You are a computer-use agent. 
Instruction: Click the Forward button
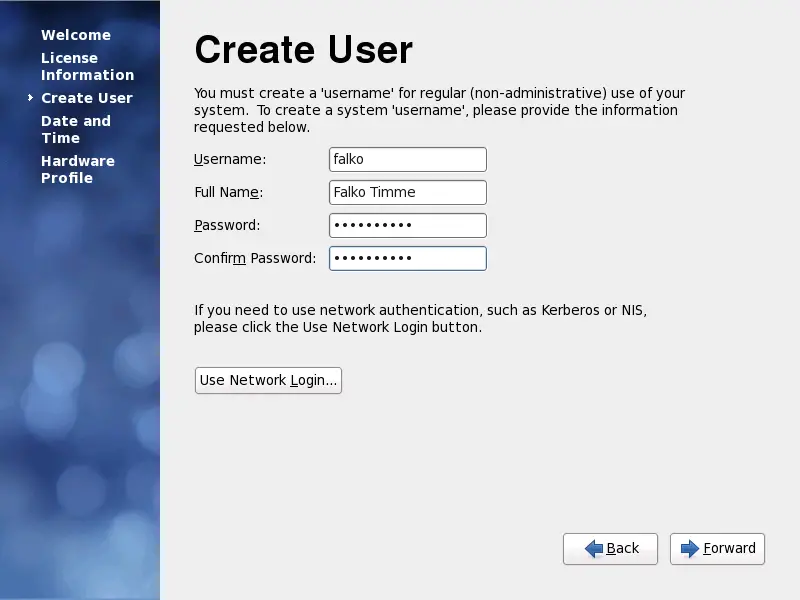(x=717, y=548)
